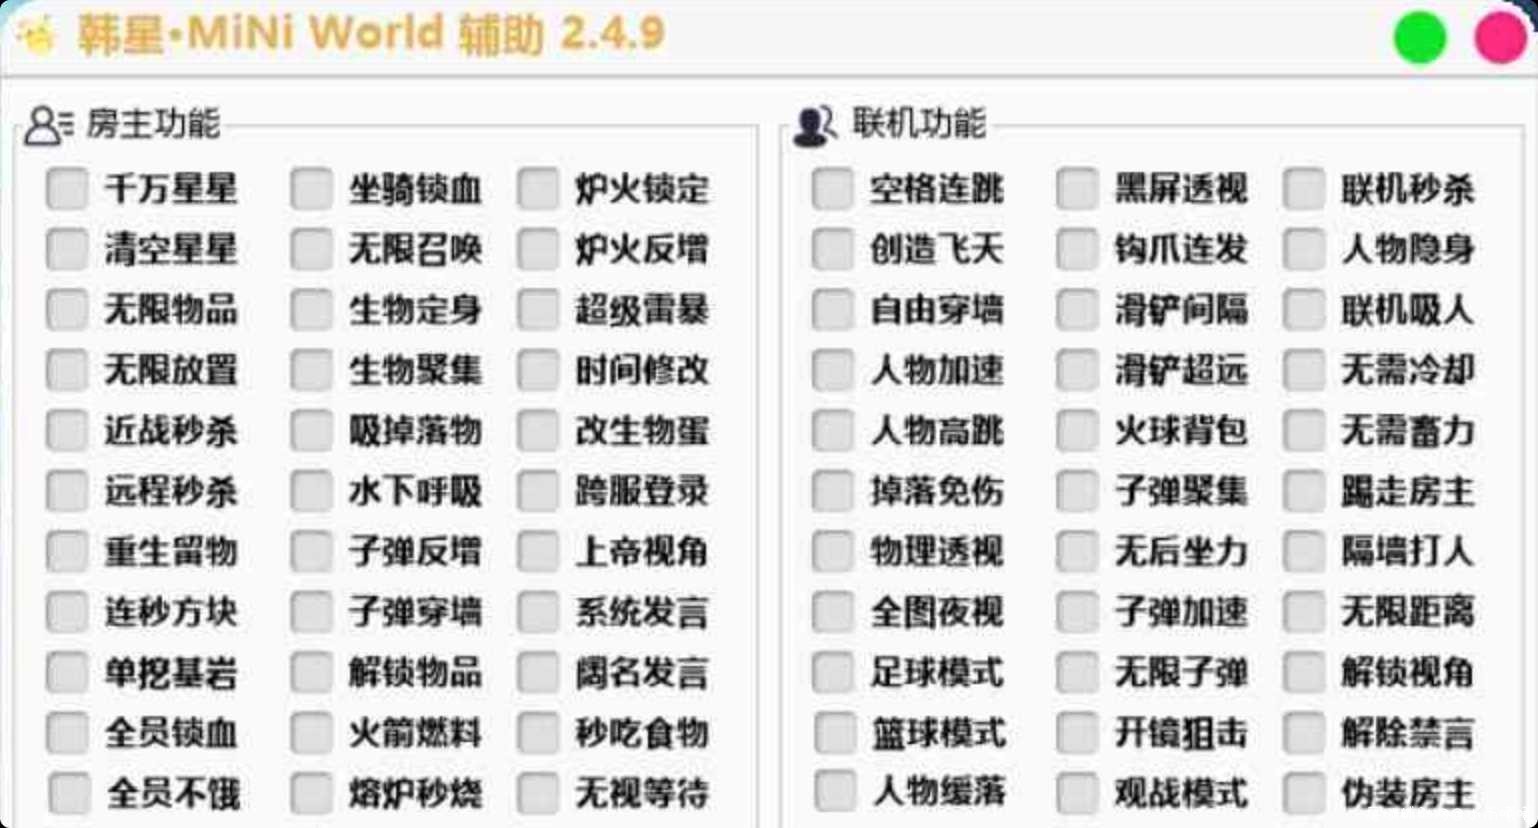Enable 熔炉秒烧 checkbox

pyautogui.click(x=312, y=794)
